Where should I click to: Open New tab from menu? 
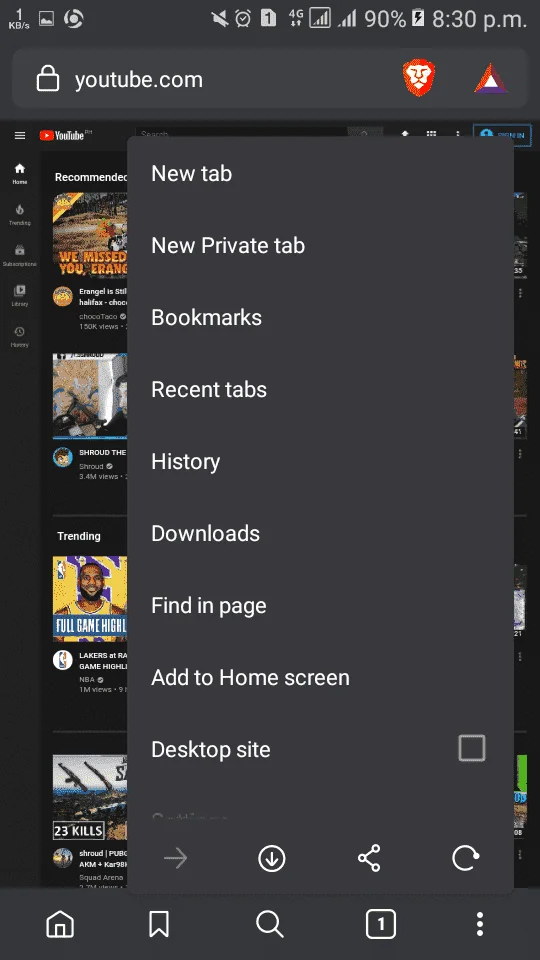pos(320,173)
